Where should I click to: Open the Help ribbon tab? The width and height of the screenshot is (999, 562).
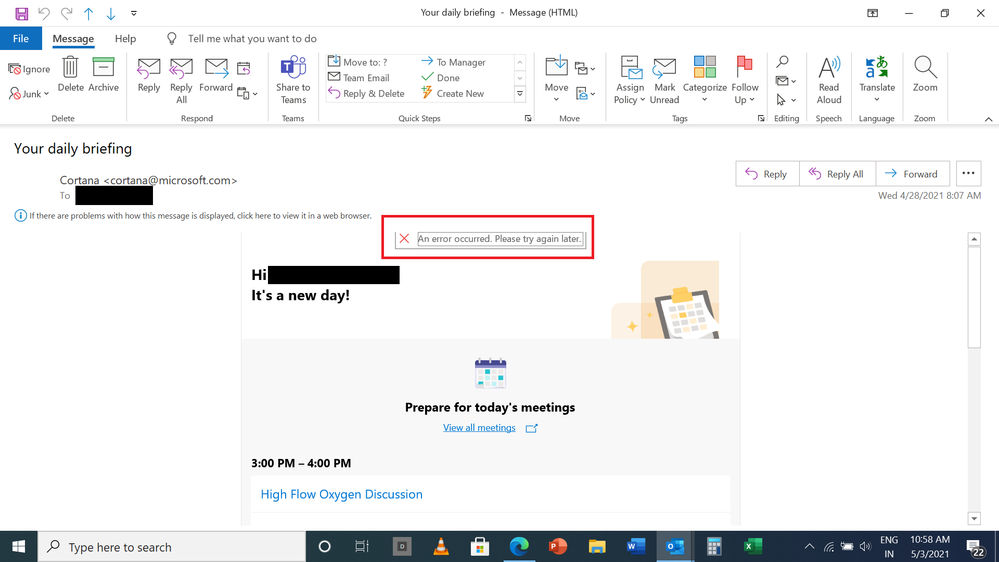(126, 38)
